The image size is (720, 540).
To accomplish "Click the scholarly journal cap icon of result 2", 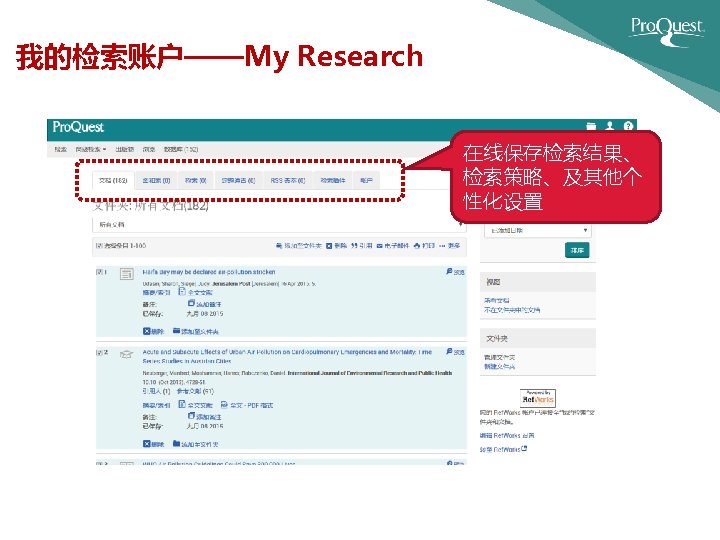I will coord(126,354).
